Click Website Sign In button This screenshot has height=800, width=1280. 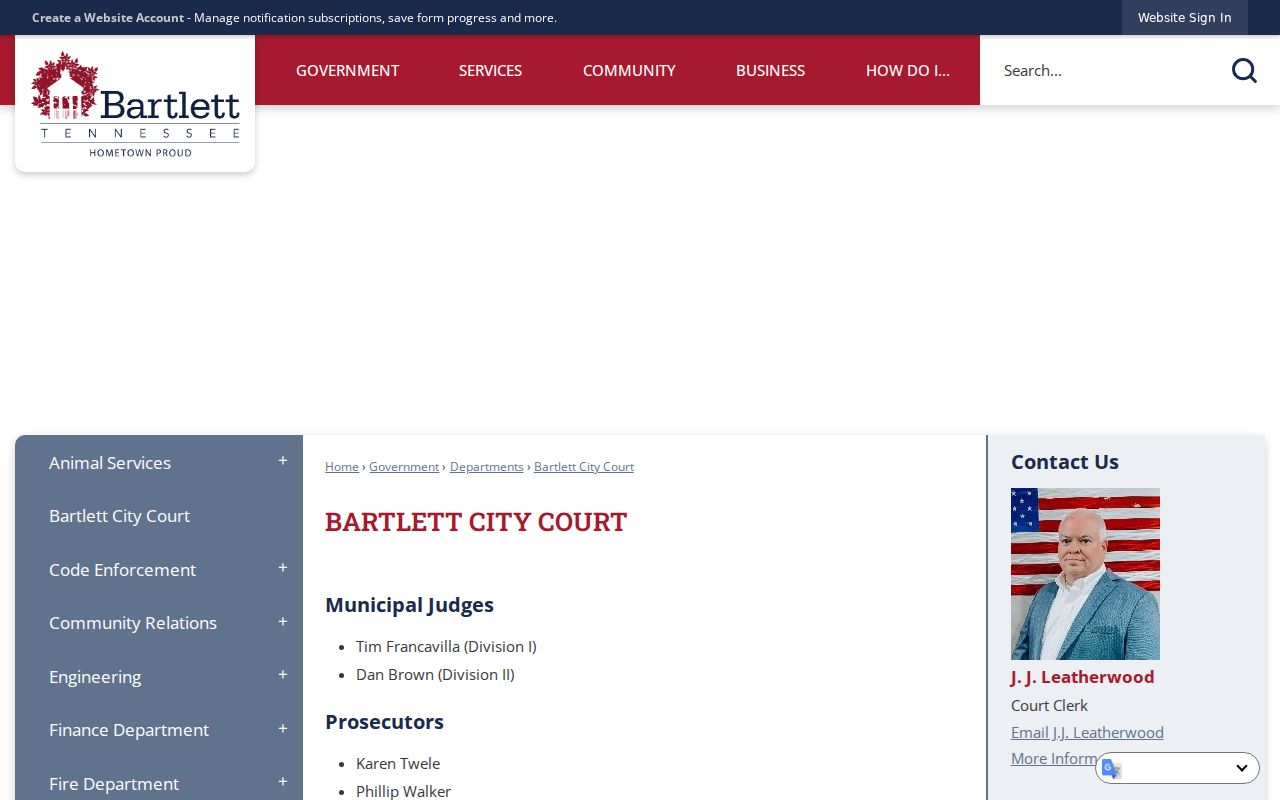pyautogui.click(x=1184, y=17)
